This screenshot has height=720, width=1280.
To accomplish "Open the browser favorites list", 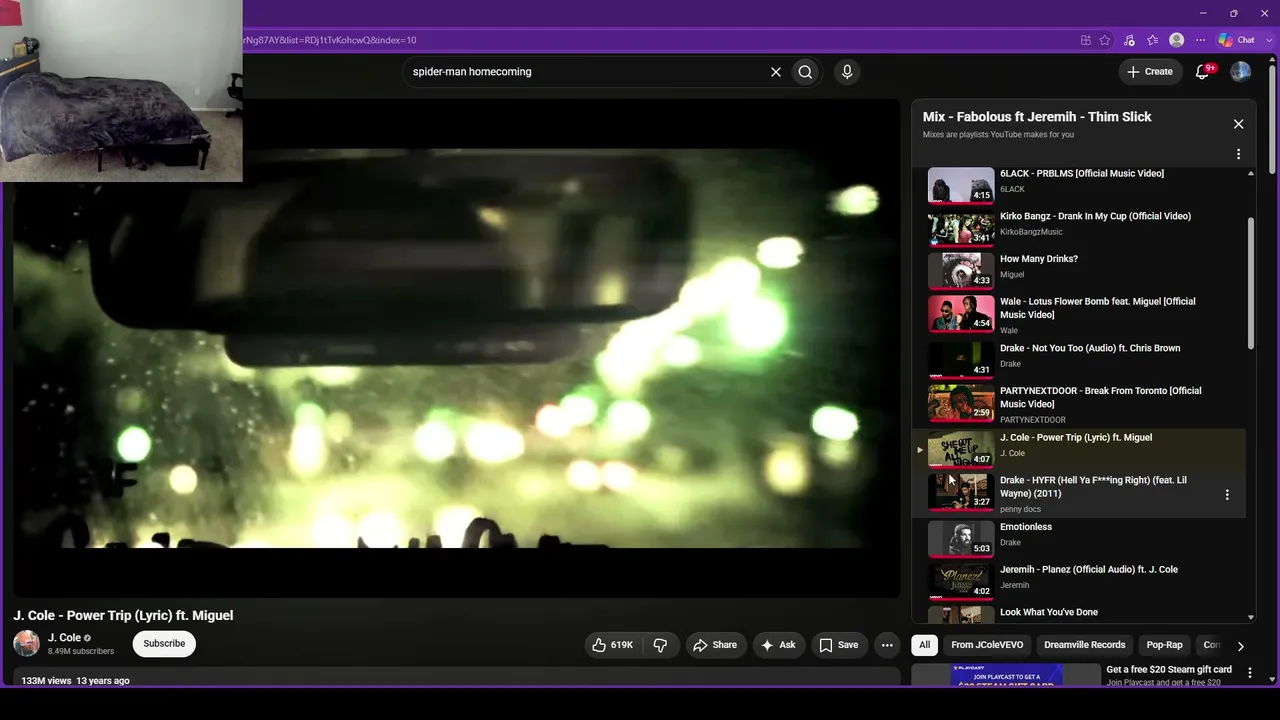I will (x=1153, y=40).
